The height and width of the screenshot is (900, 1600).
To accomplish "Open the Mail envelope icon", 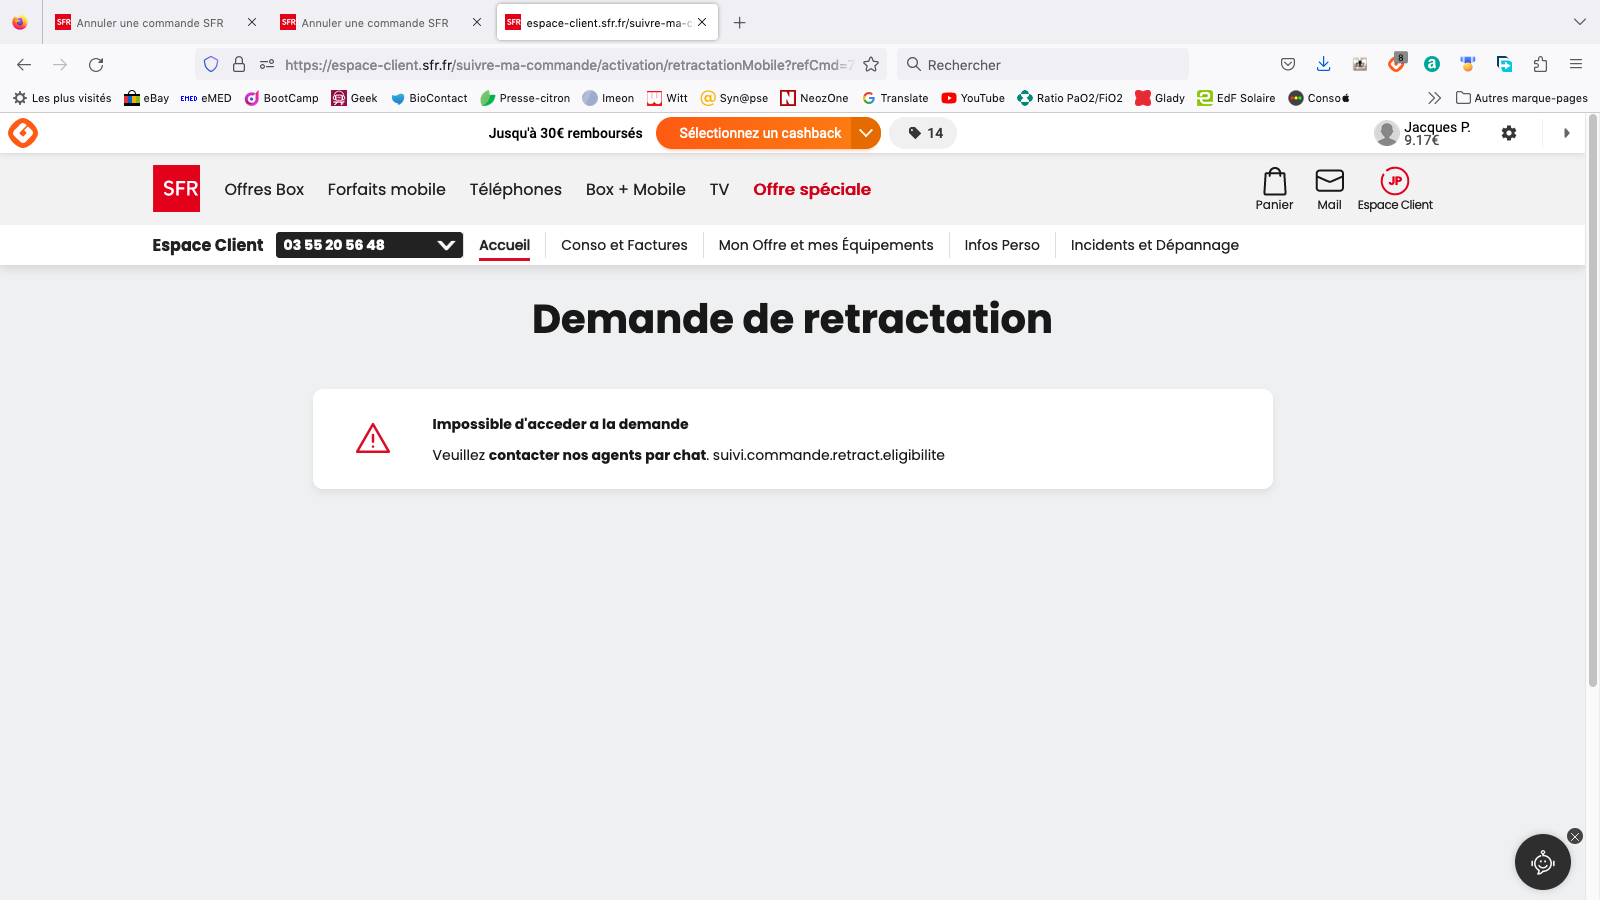I will [x=1329, y=189].
